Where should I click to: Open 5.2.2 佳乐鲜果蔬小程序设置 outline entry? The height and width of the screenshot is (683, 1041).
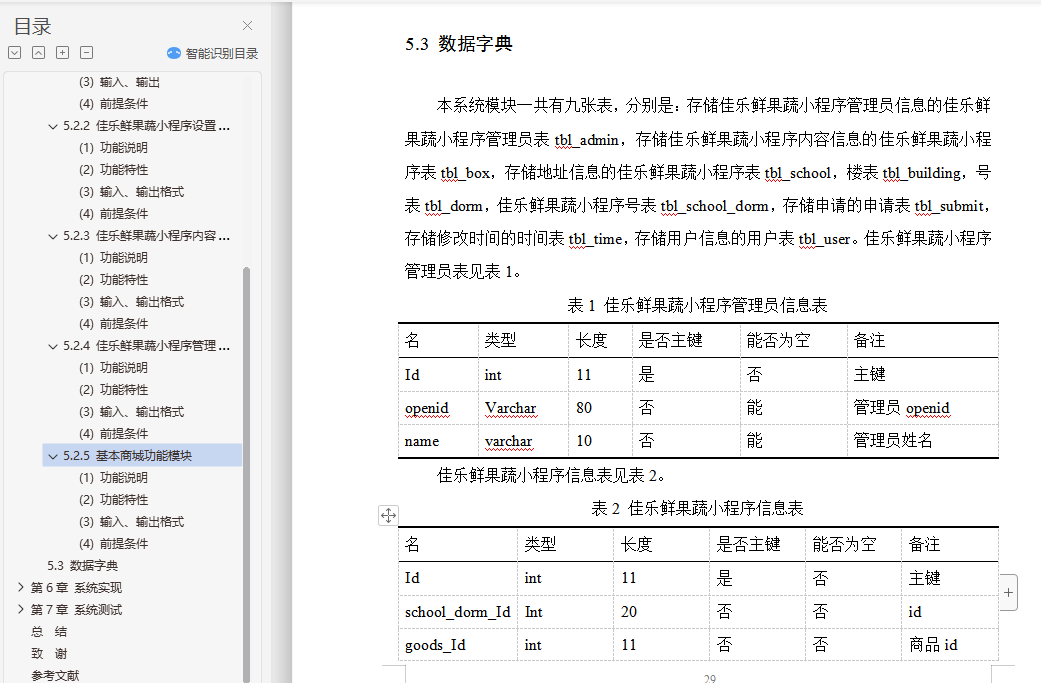coord(146,125)
